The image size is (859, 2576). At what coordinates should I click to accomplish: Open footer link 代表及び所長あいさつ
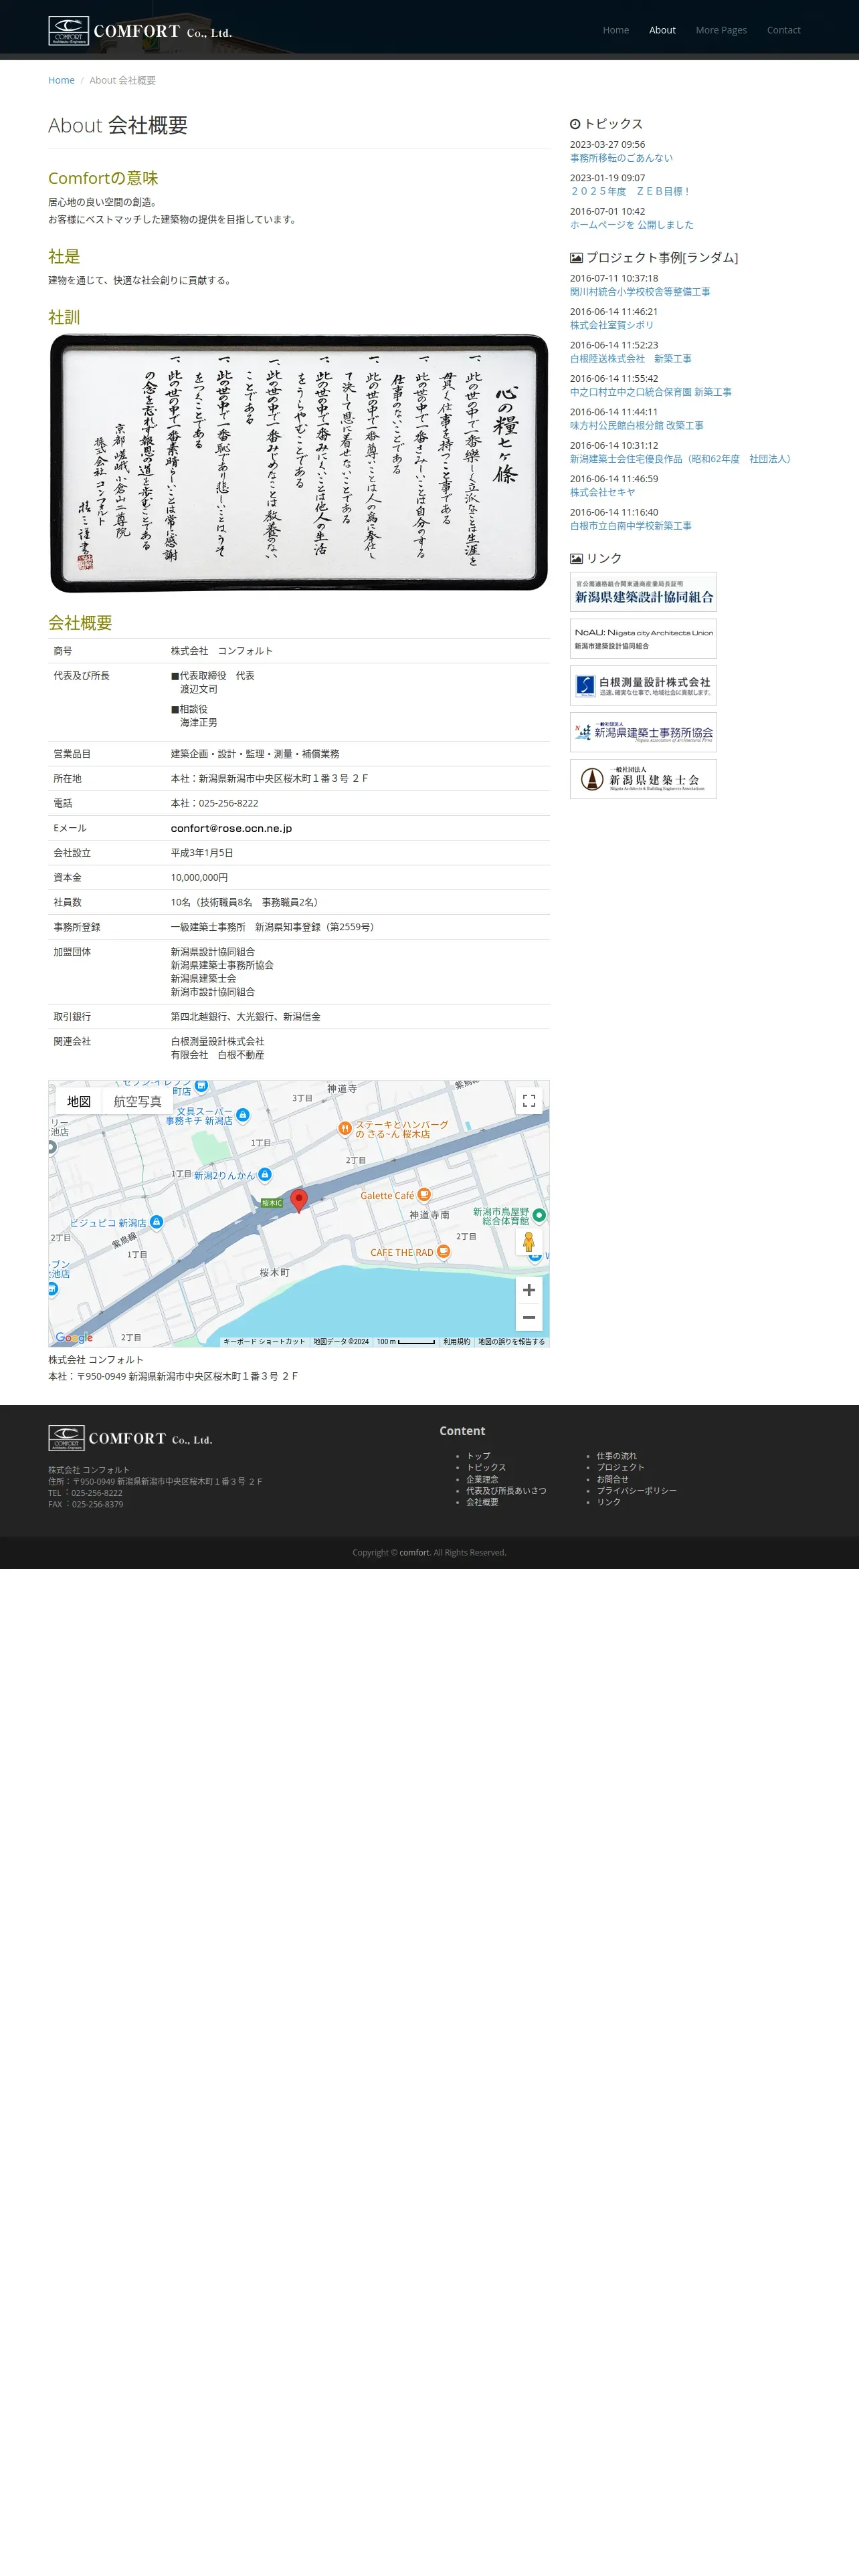click(506, 1491)
